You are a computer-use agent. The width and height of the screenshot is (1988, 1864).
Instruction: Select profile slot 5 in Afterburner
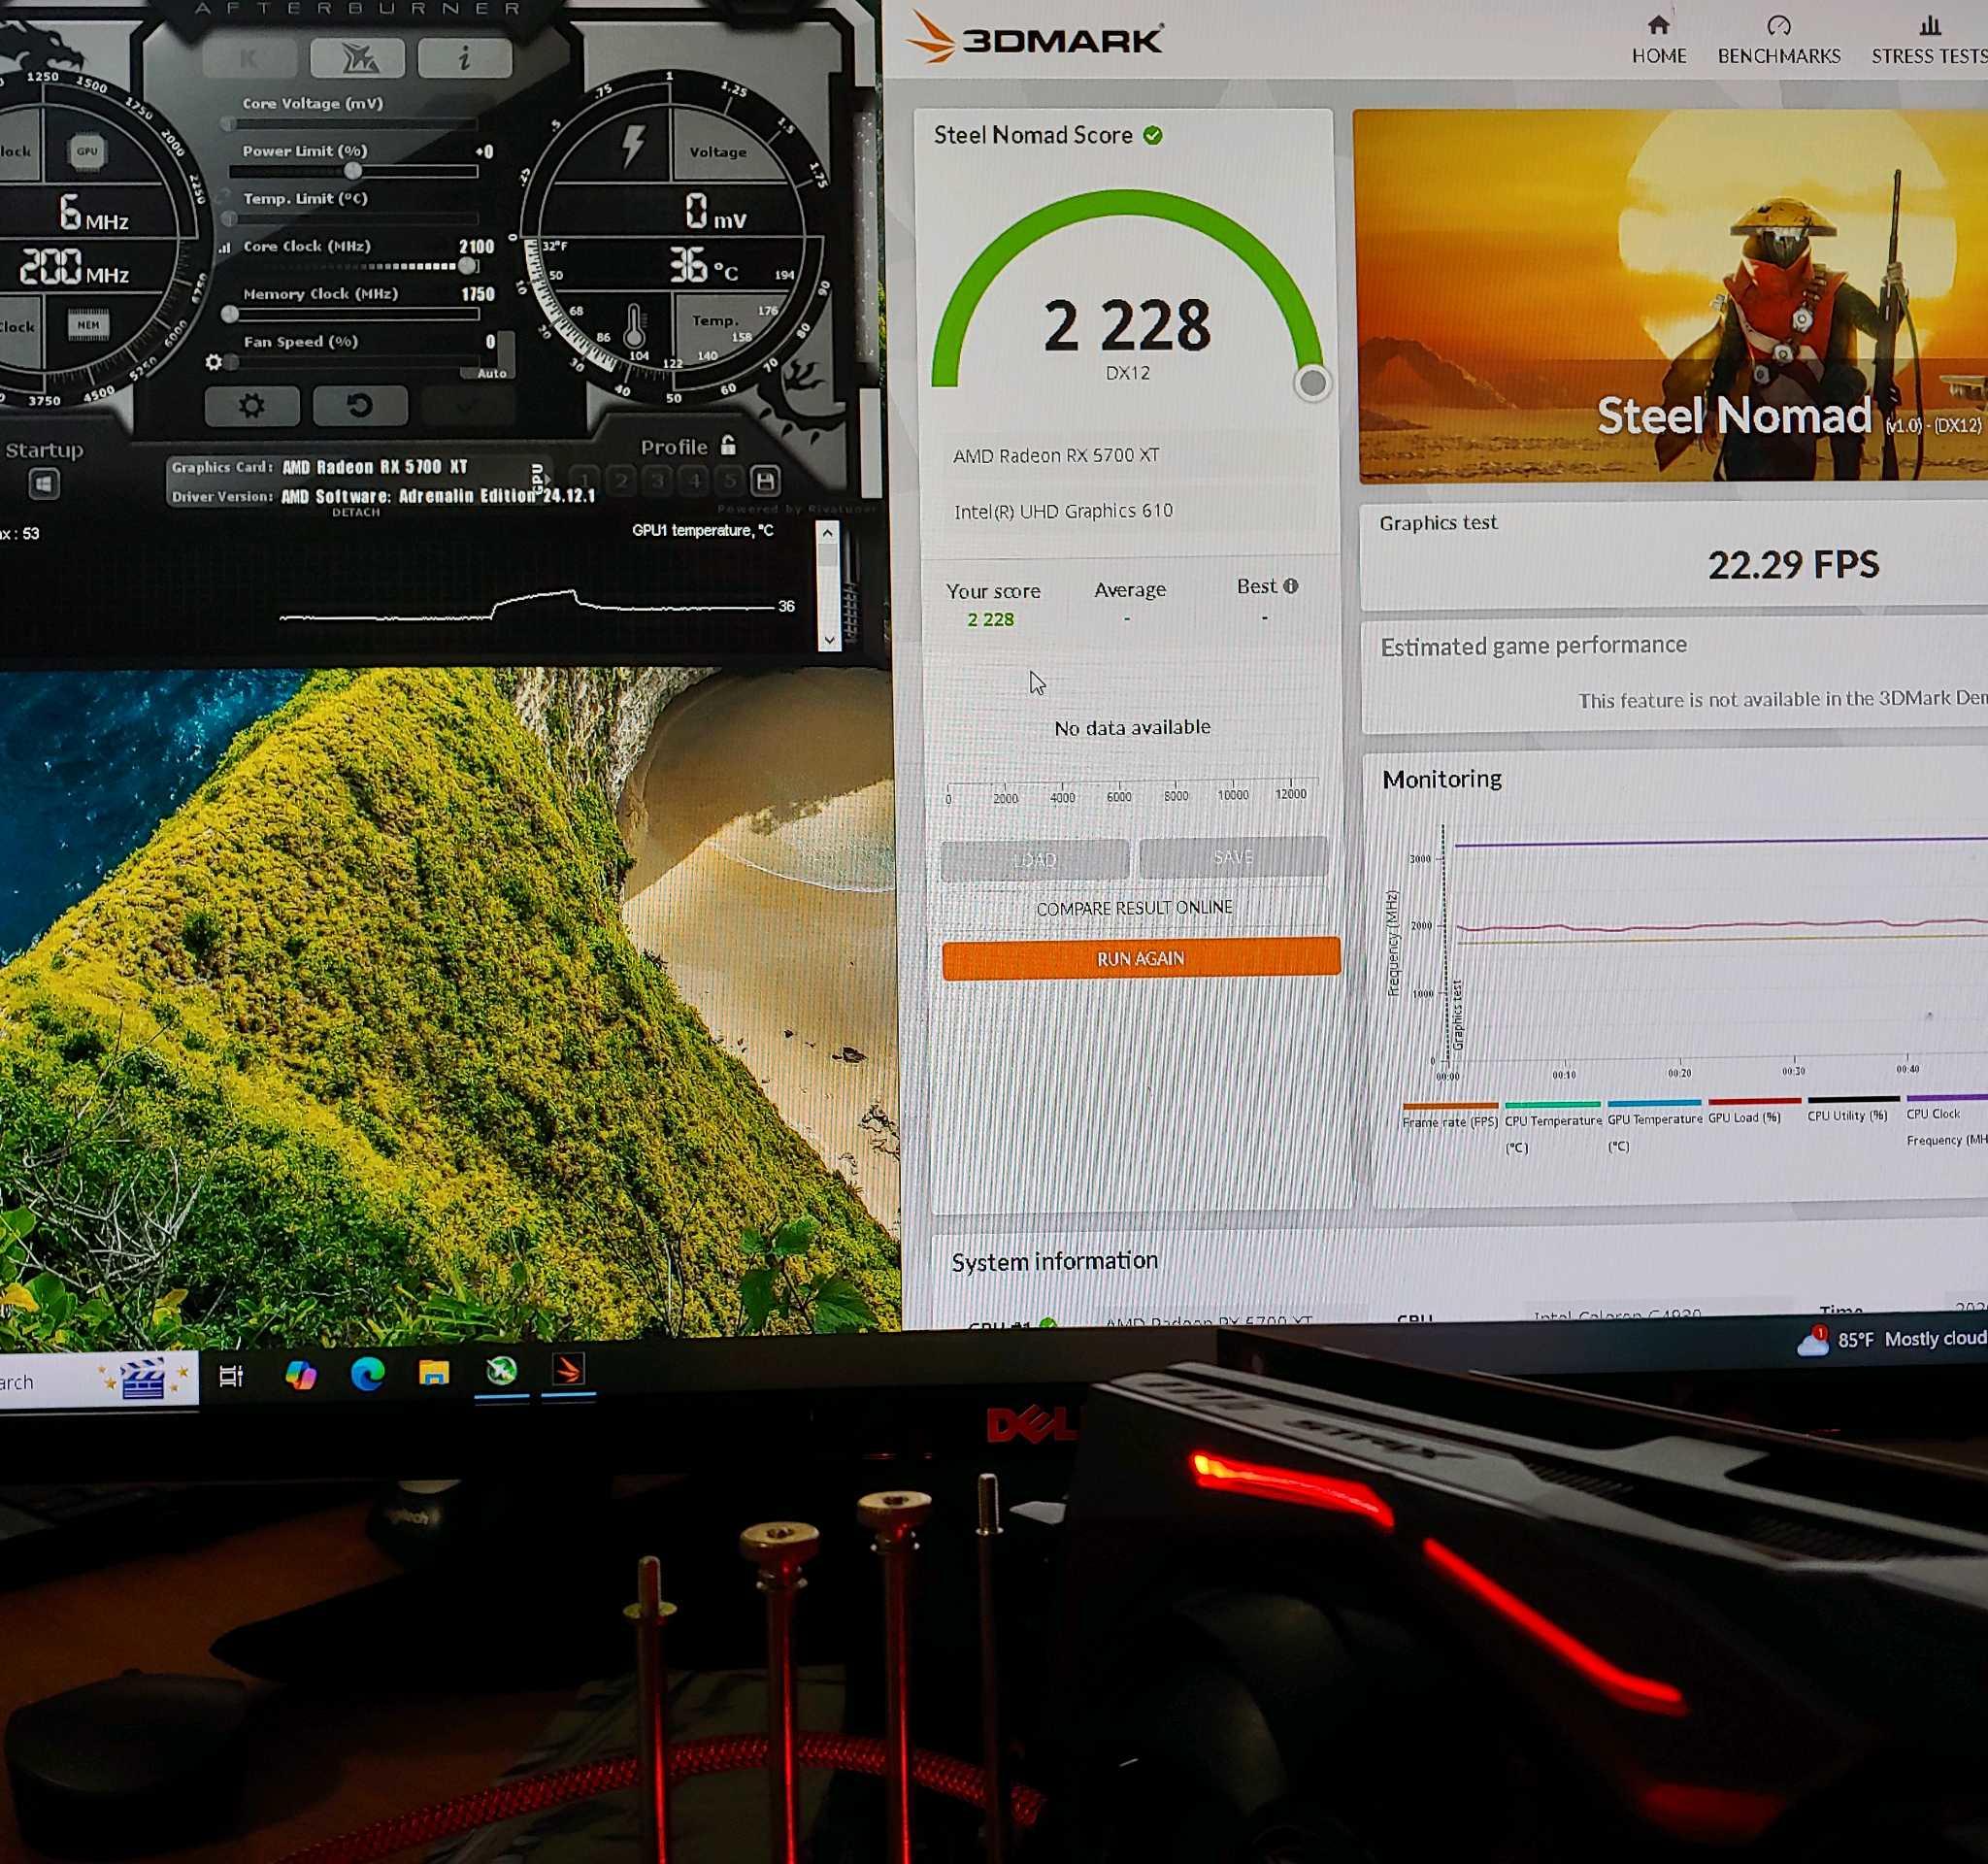point(730,481)
